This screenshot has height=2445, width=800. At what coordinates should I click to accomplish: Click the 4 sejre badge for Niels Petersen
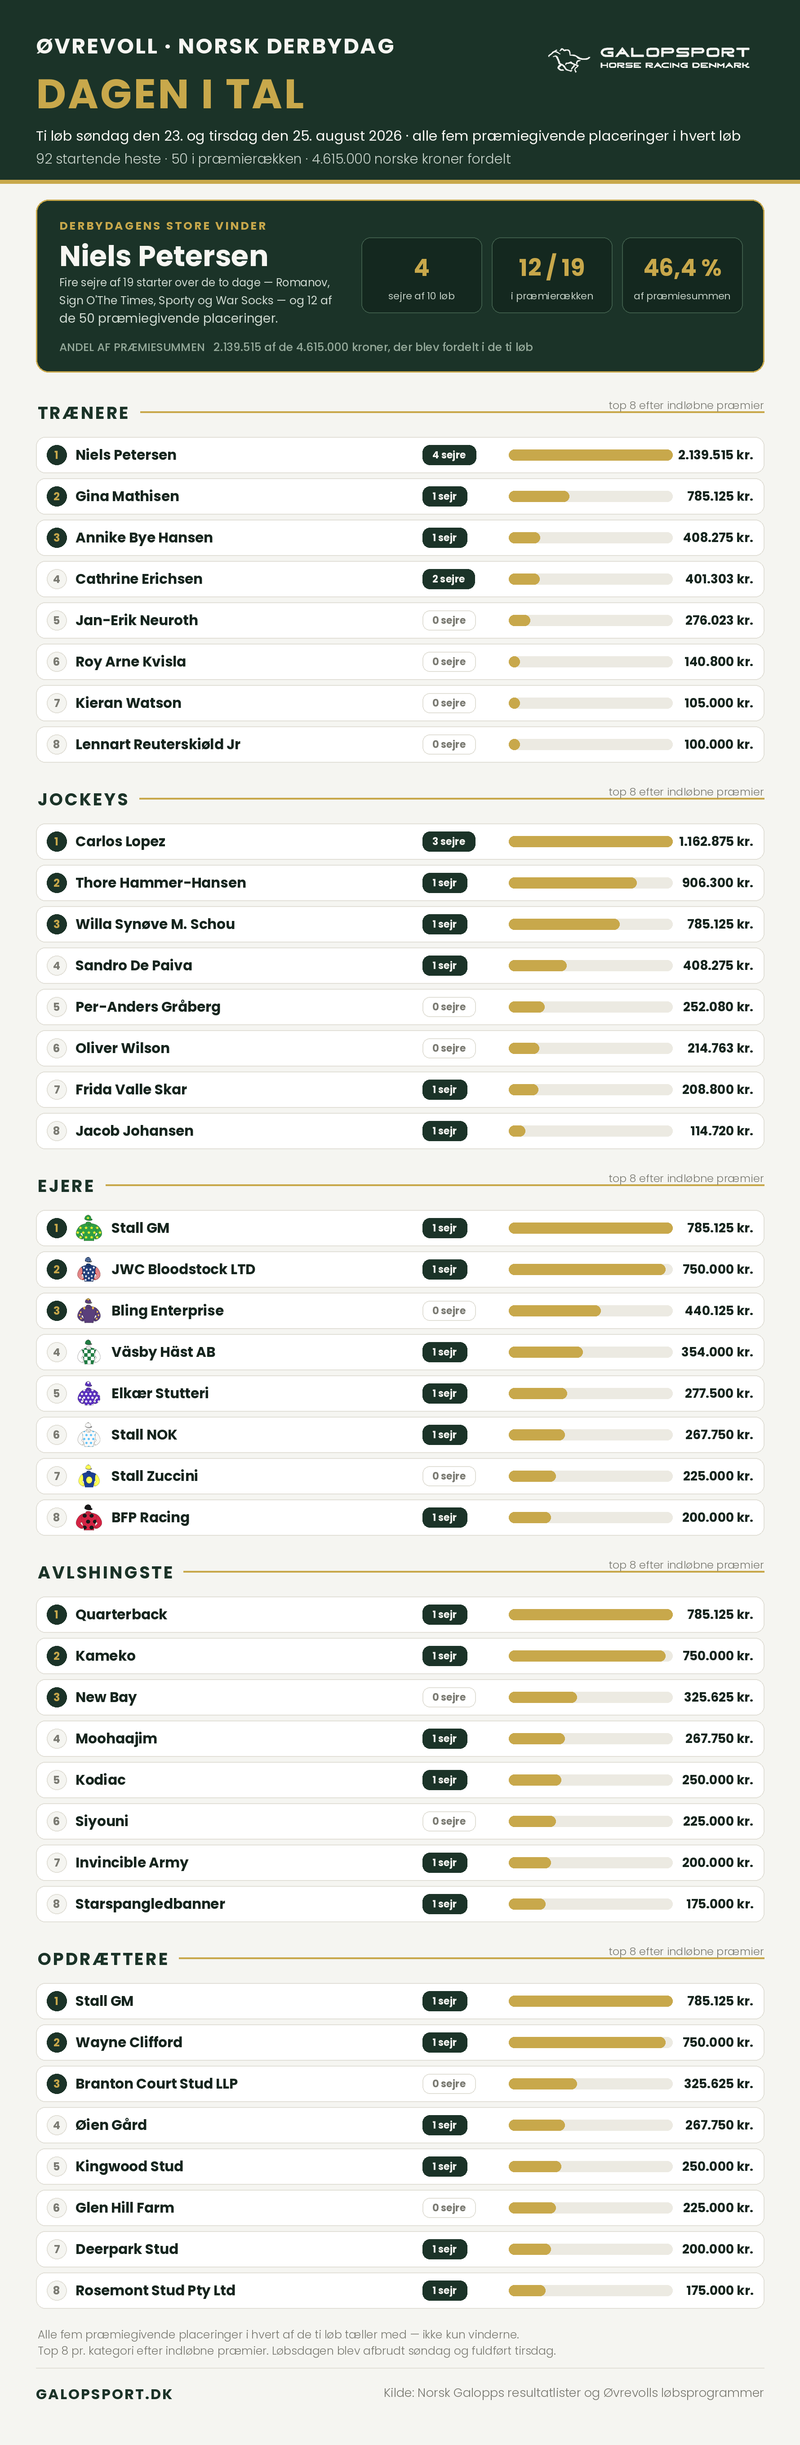449,455
